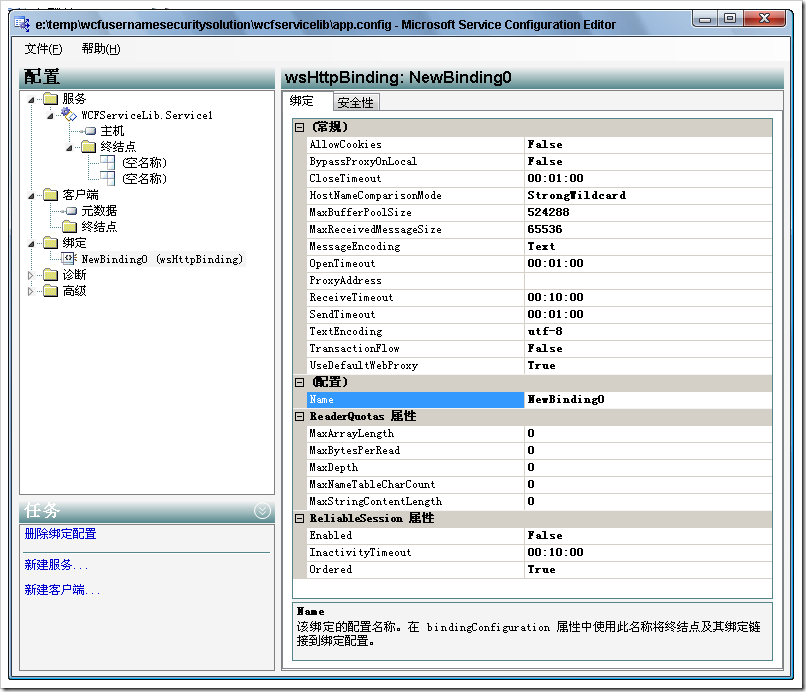This screenshot has height=692, width=806.
Task: Click the 绑定 folder icon
Action: [x=50, y=243]
